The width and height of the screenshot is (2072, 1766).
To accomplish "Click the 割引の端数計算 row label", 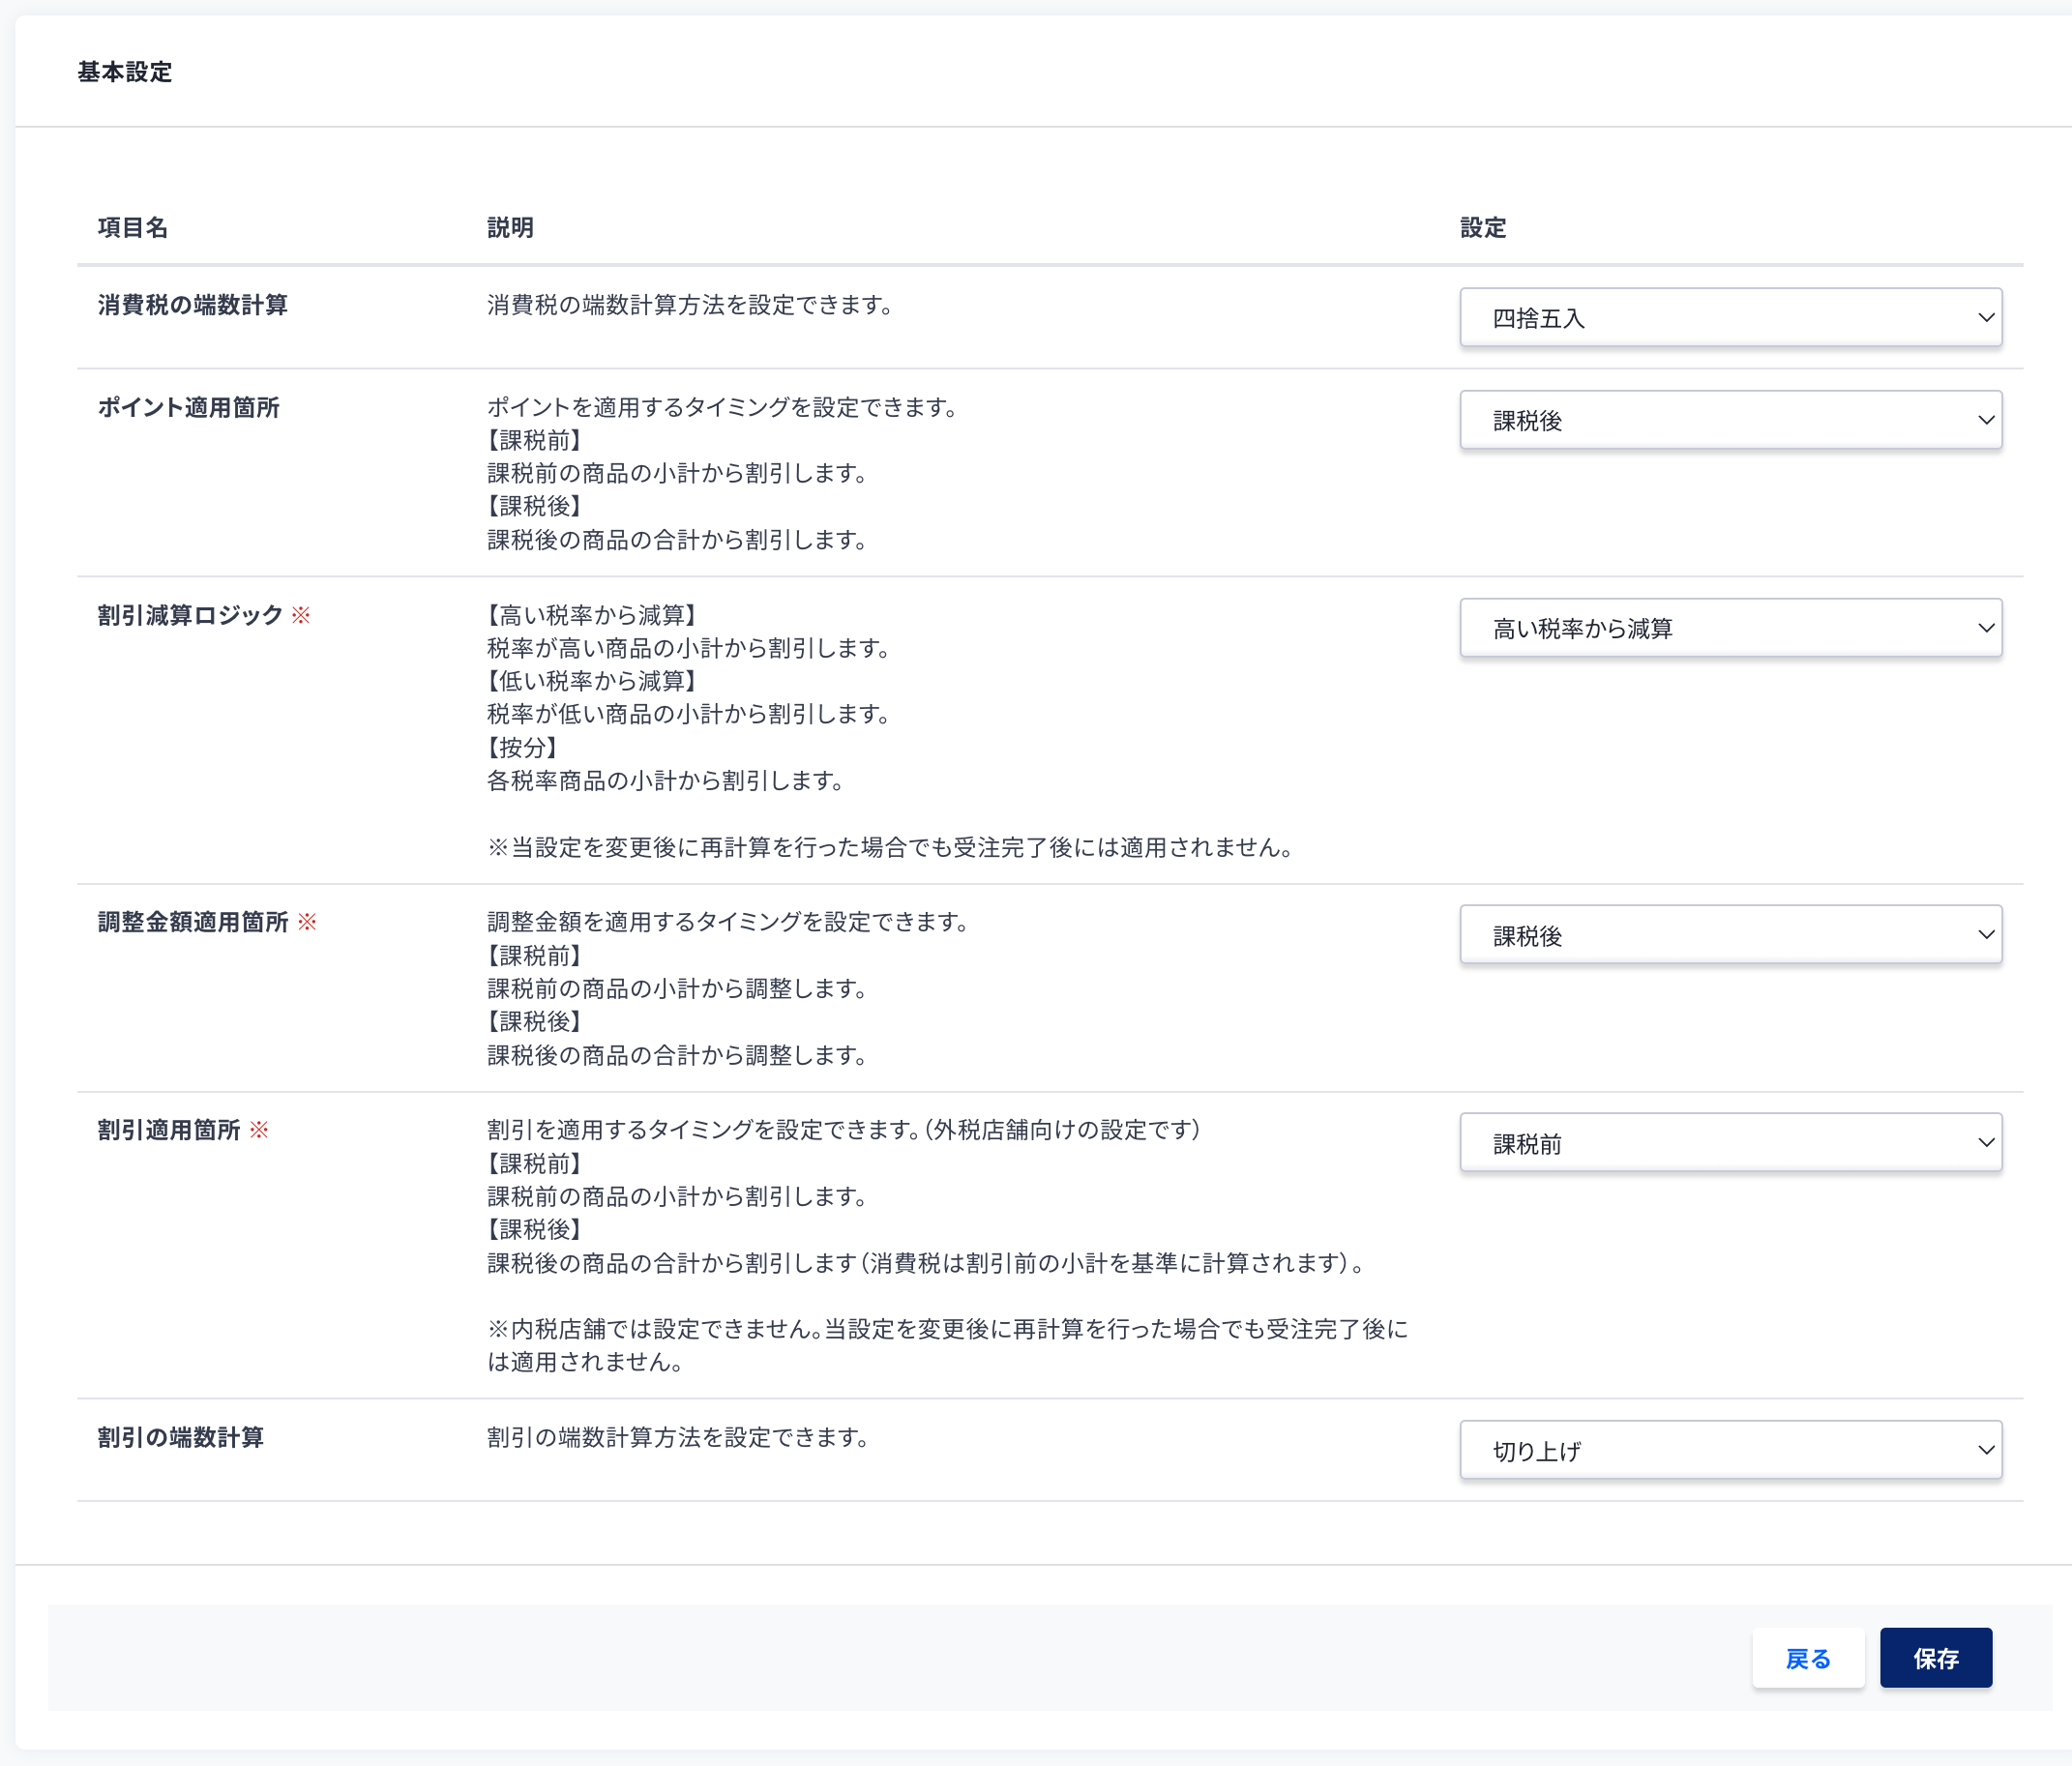I will point(181,1438).
